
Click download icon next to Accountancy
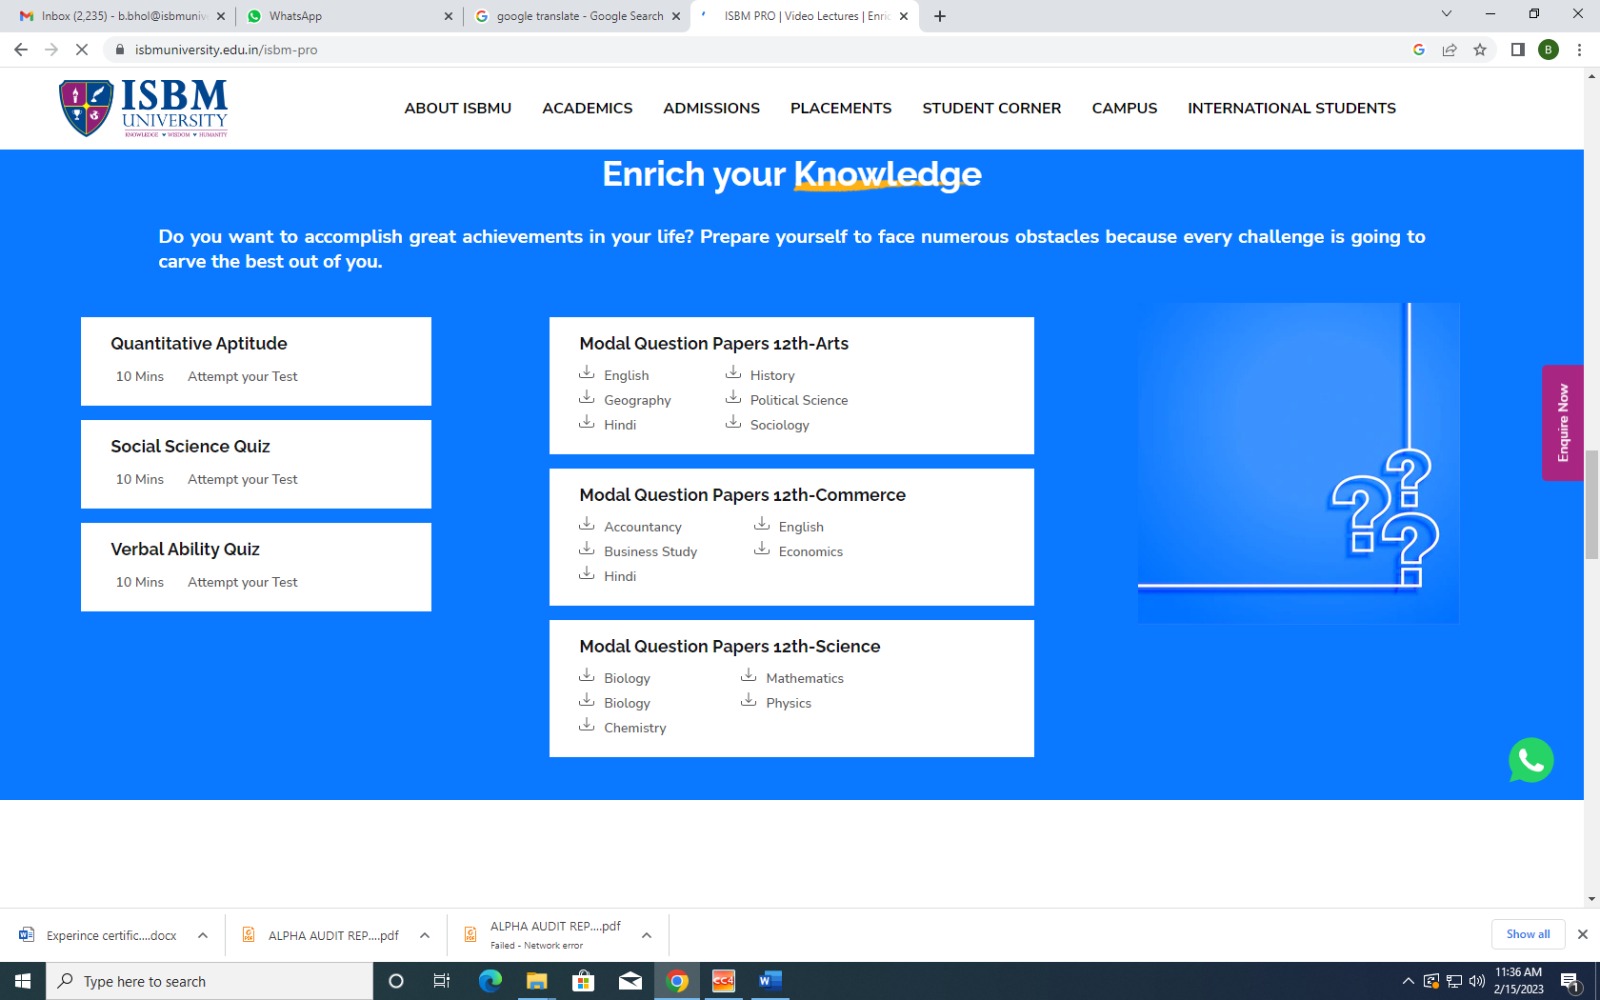coord(587,524)
